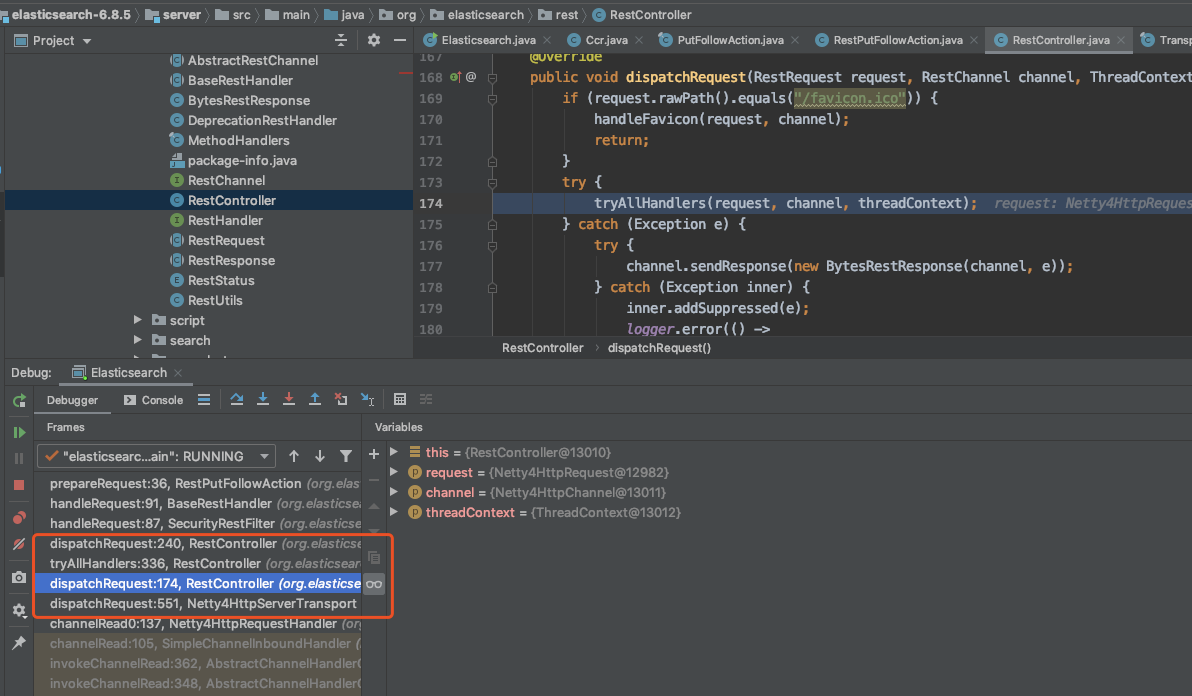
Task: Expand the search folder in project tree
Action: click(138, 340)
